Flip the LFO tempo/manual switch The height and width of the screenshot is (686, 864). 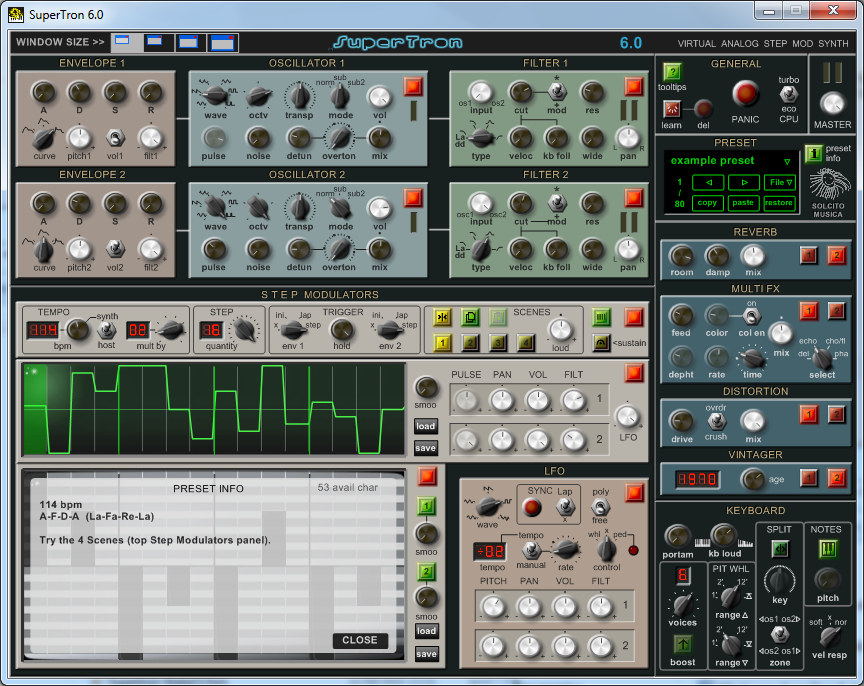(531, 550)
